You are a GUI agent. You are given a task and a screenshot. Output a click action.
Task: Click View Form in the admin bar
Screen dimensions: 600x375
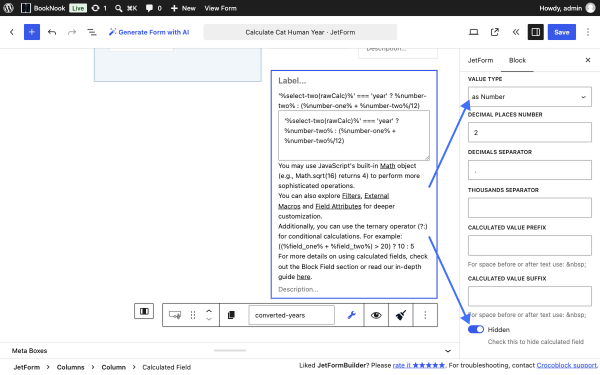click(x=220, y=8)
